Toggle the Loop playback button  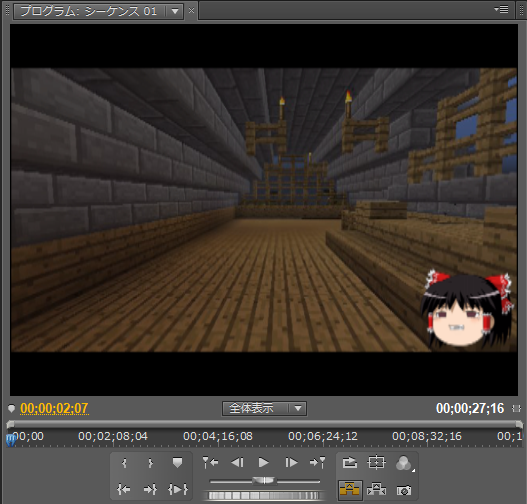[x=350, y=463]
